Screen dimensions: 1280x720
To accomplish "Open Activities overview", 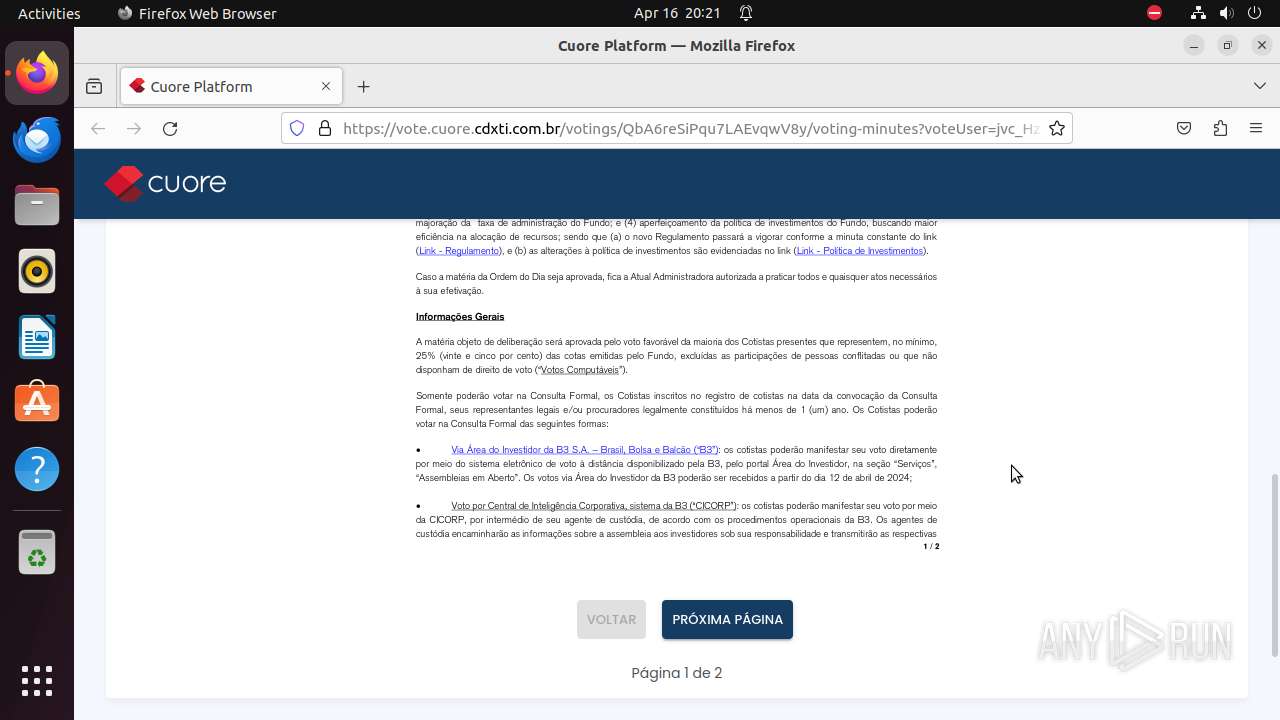I will pos(49,13).
